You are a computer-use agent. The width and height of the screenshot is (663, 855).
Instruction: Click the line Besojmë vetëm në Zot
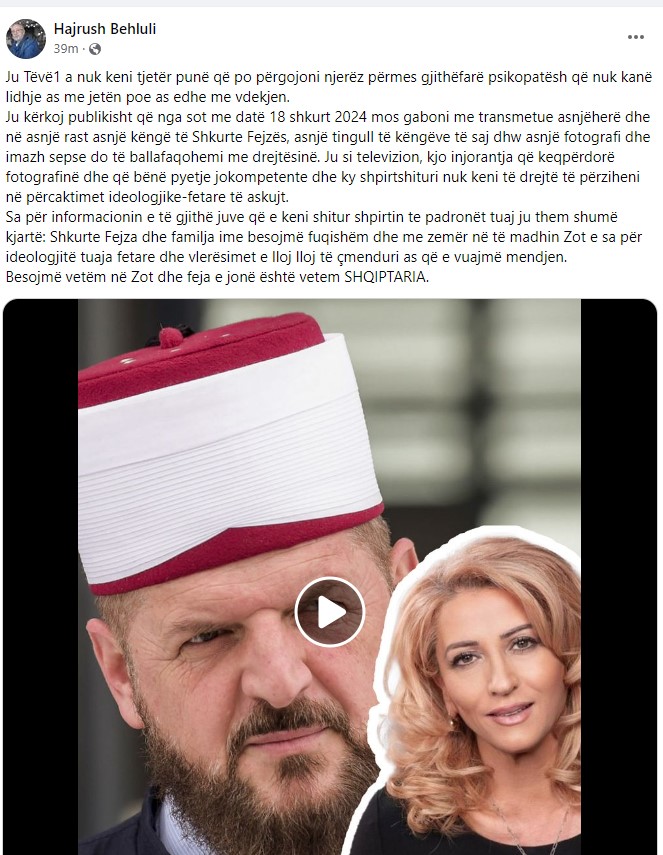click(x=217, y=277)
